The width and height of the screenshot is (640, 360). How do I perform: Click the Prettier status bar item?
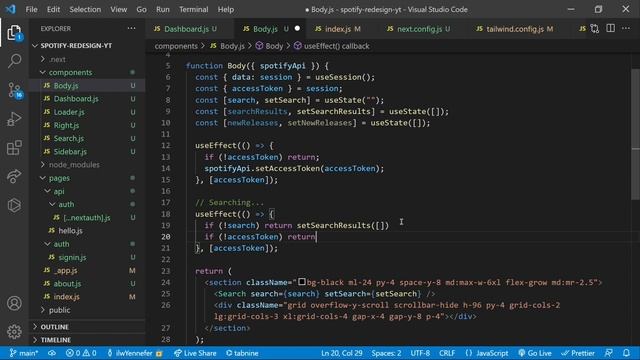pos(578,353)
